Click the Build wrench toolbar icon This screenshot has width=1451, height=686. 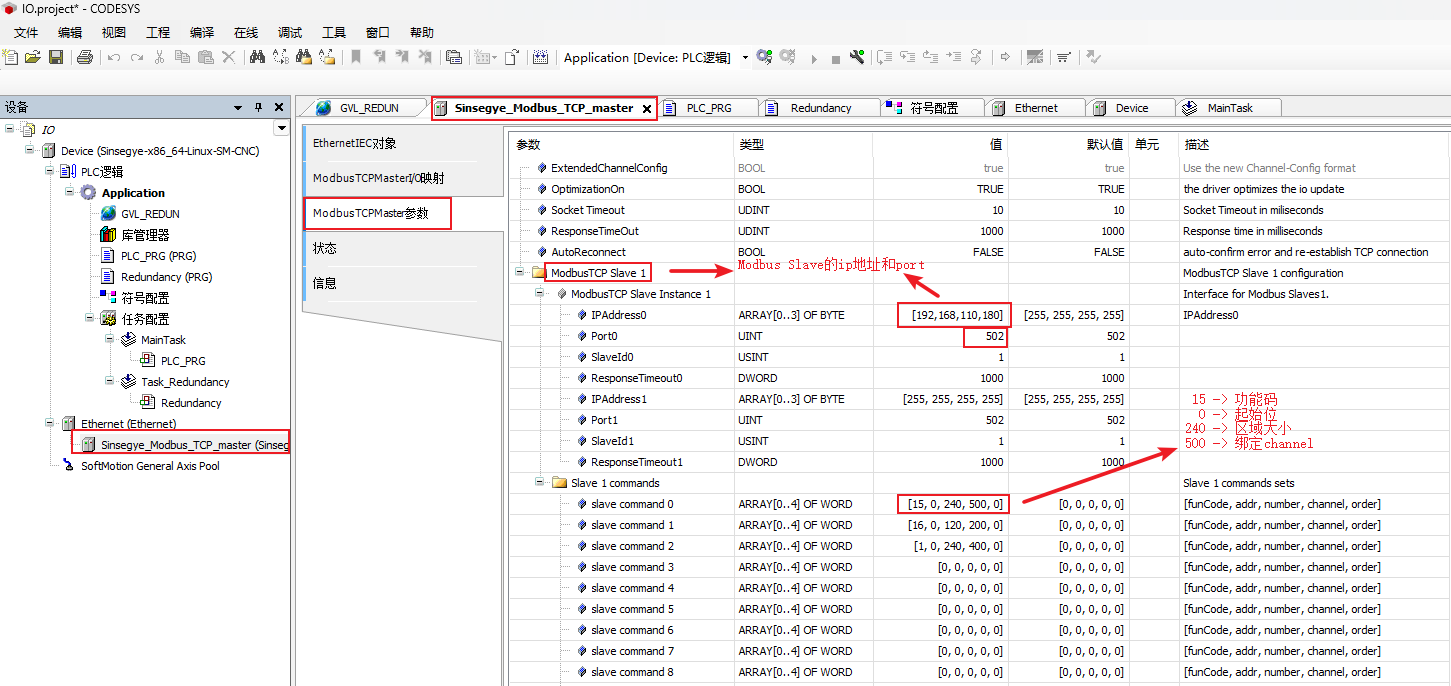[x=857, y=57]
